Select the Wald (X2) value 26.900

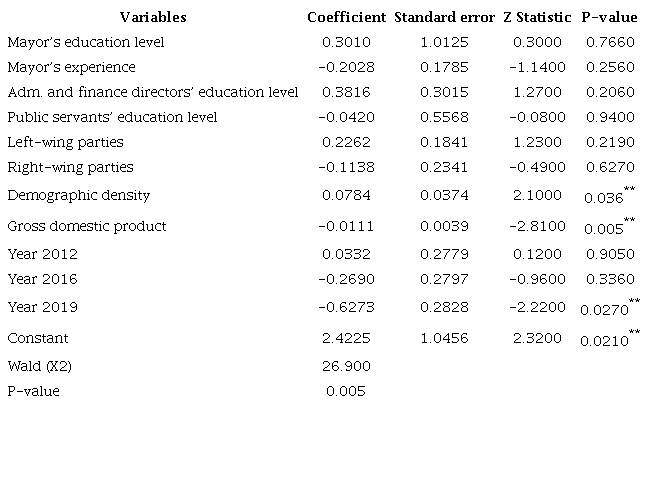point(346,366)
